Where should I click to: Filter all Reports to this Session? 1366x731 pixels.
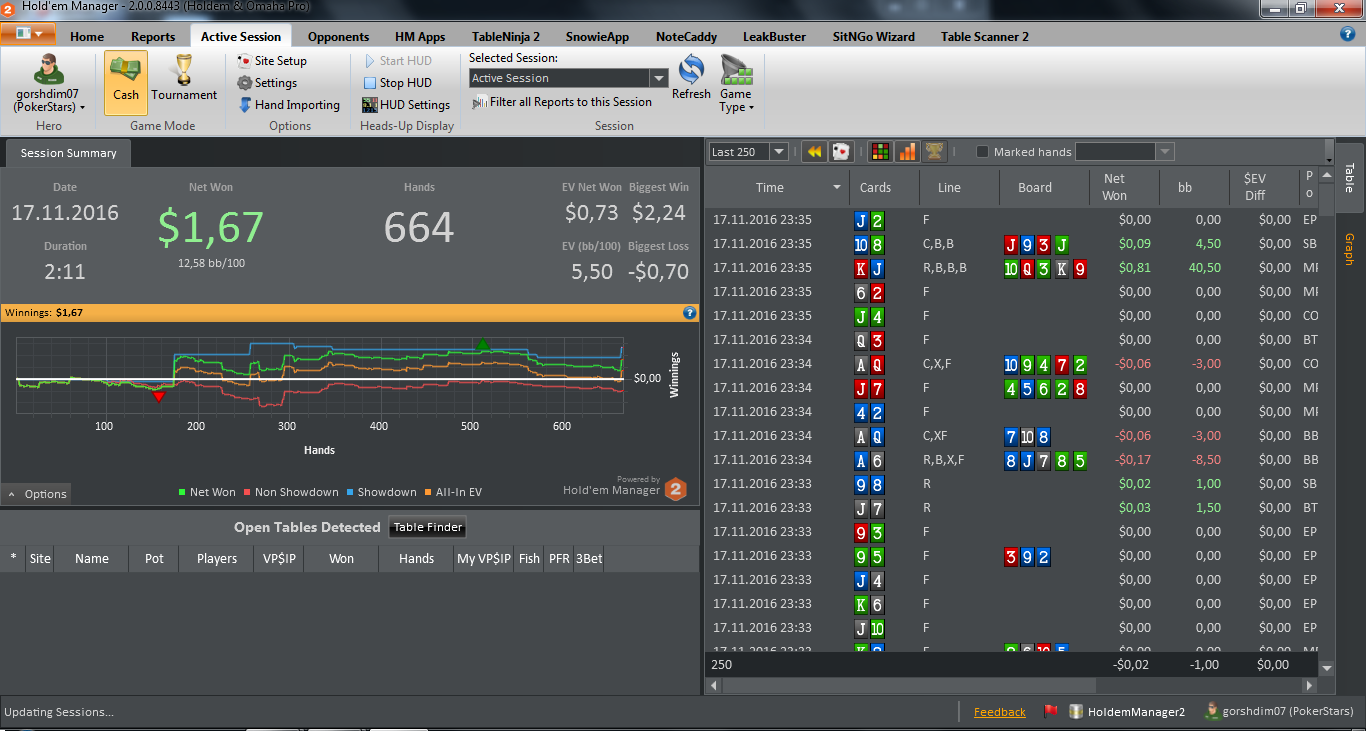[x=562, y=102]
